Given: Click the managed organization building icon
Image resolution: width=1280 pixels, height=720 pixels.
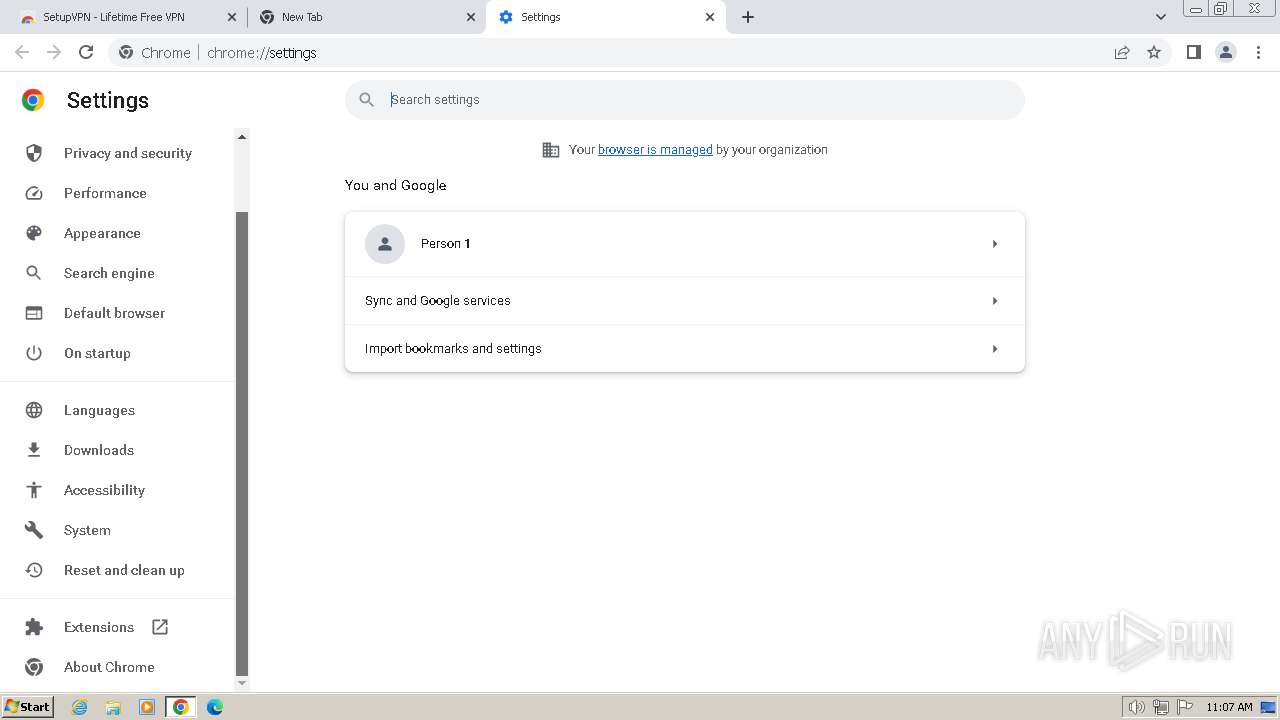Looking at the screenshot, I should [x=551, y=150].
